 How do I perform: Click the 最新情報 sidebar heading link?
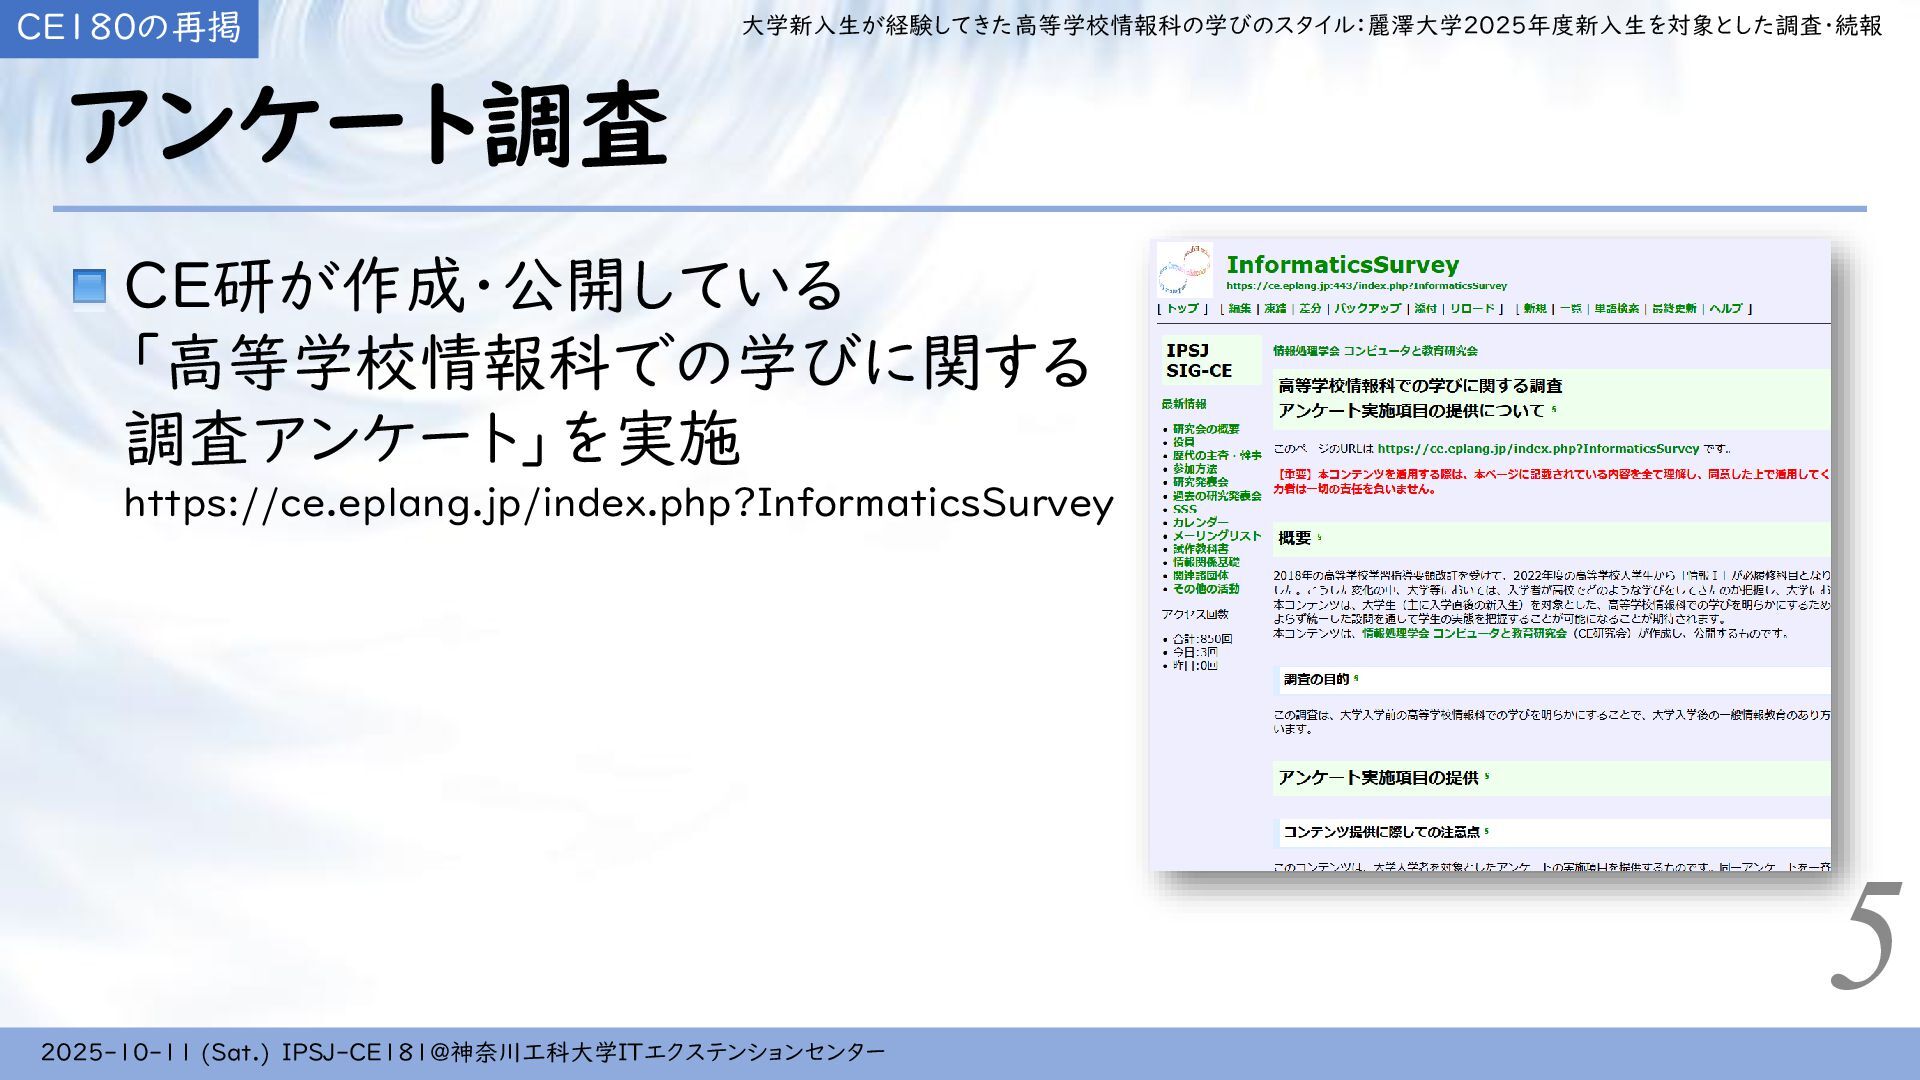pyautogui.click(x=1184, y=404)
